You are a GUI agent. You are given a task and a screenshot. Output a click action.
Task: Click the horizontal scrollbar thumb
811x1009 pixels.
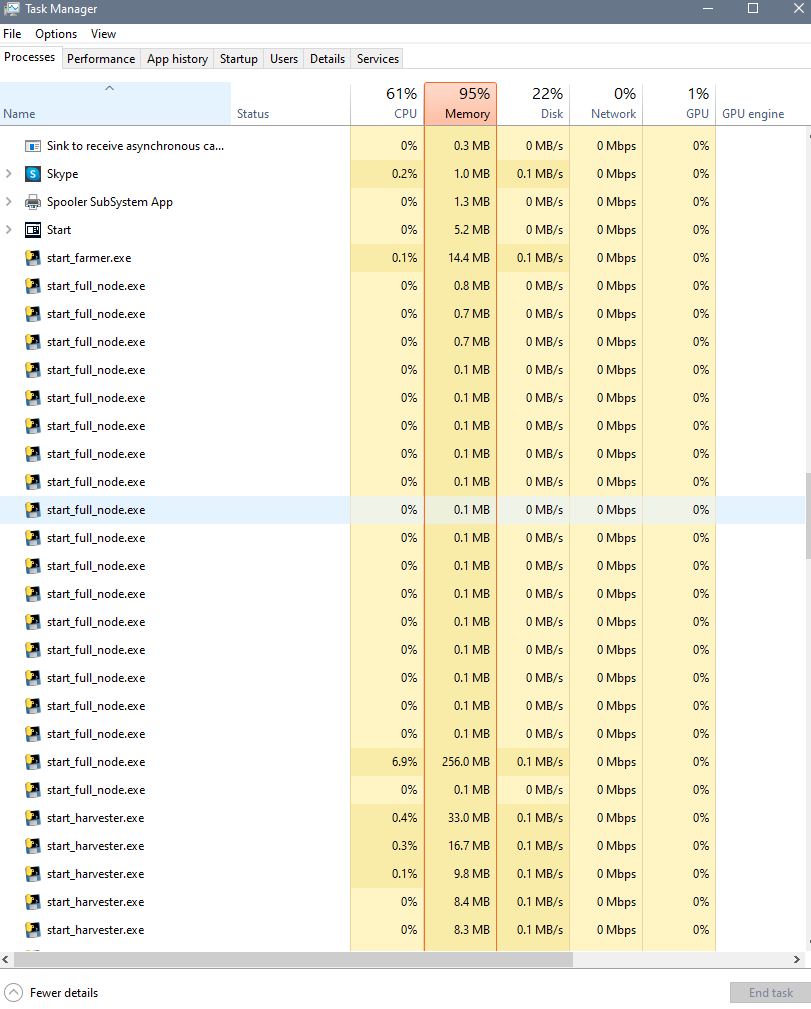coord(294,959)
